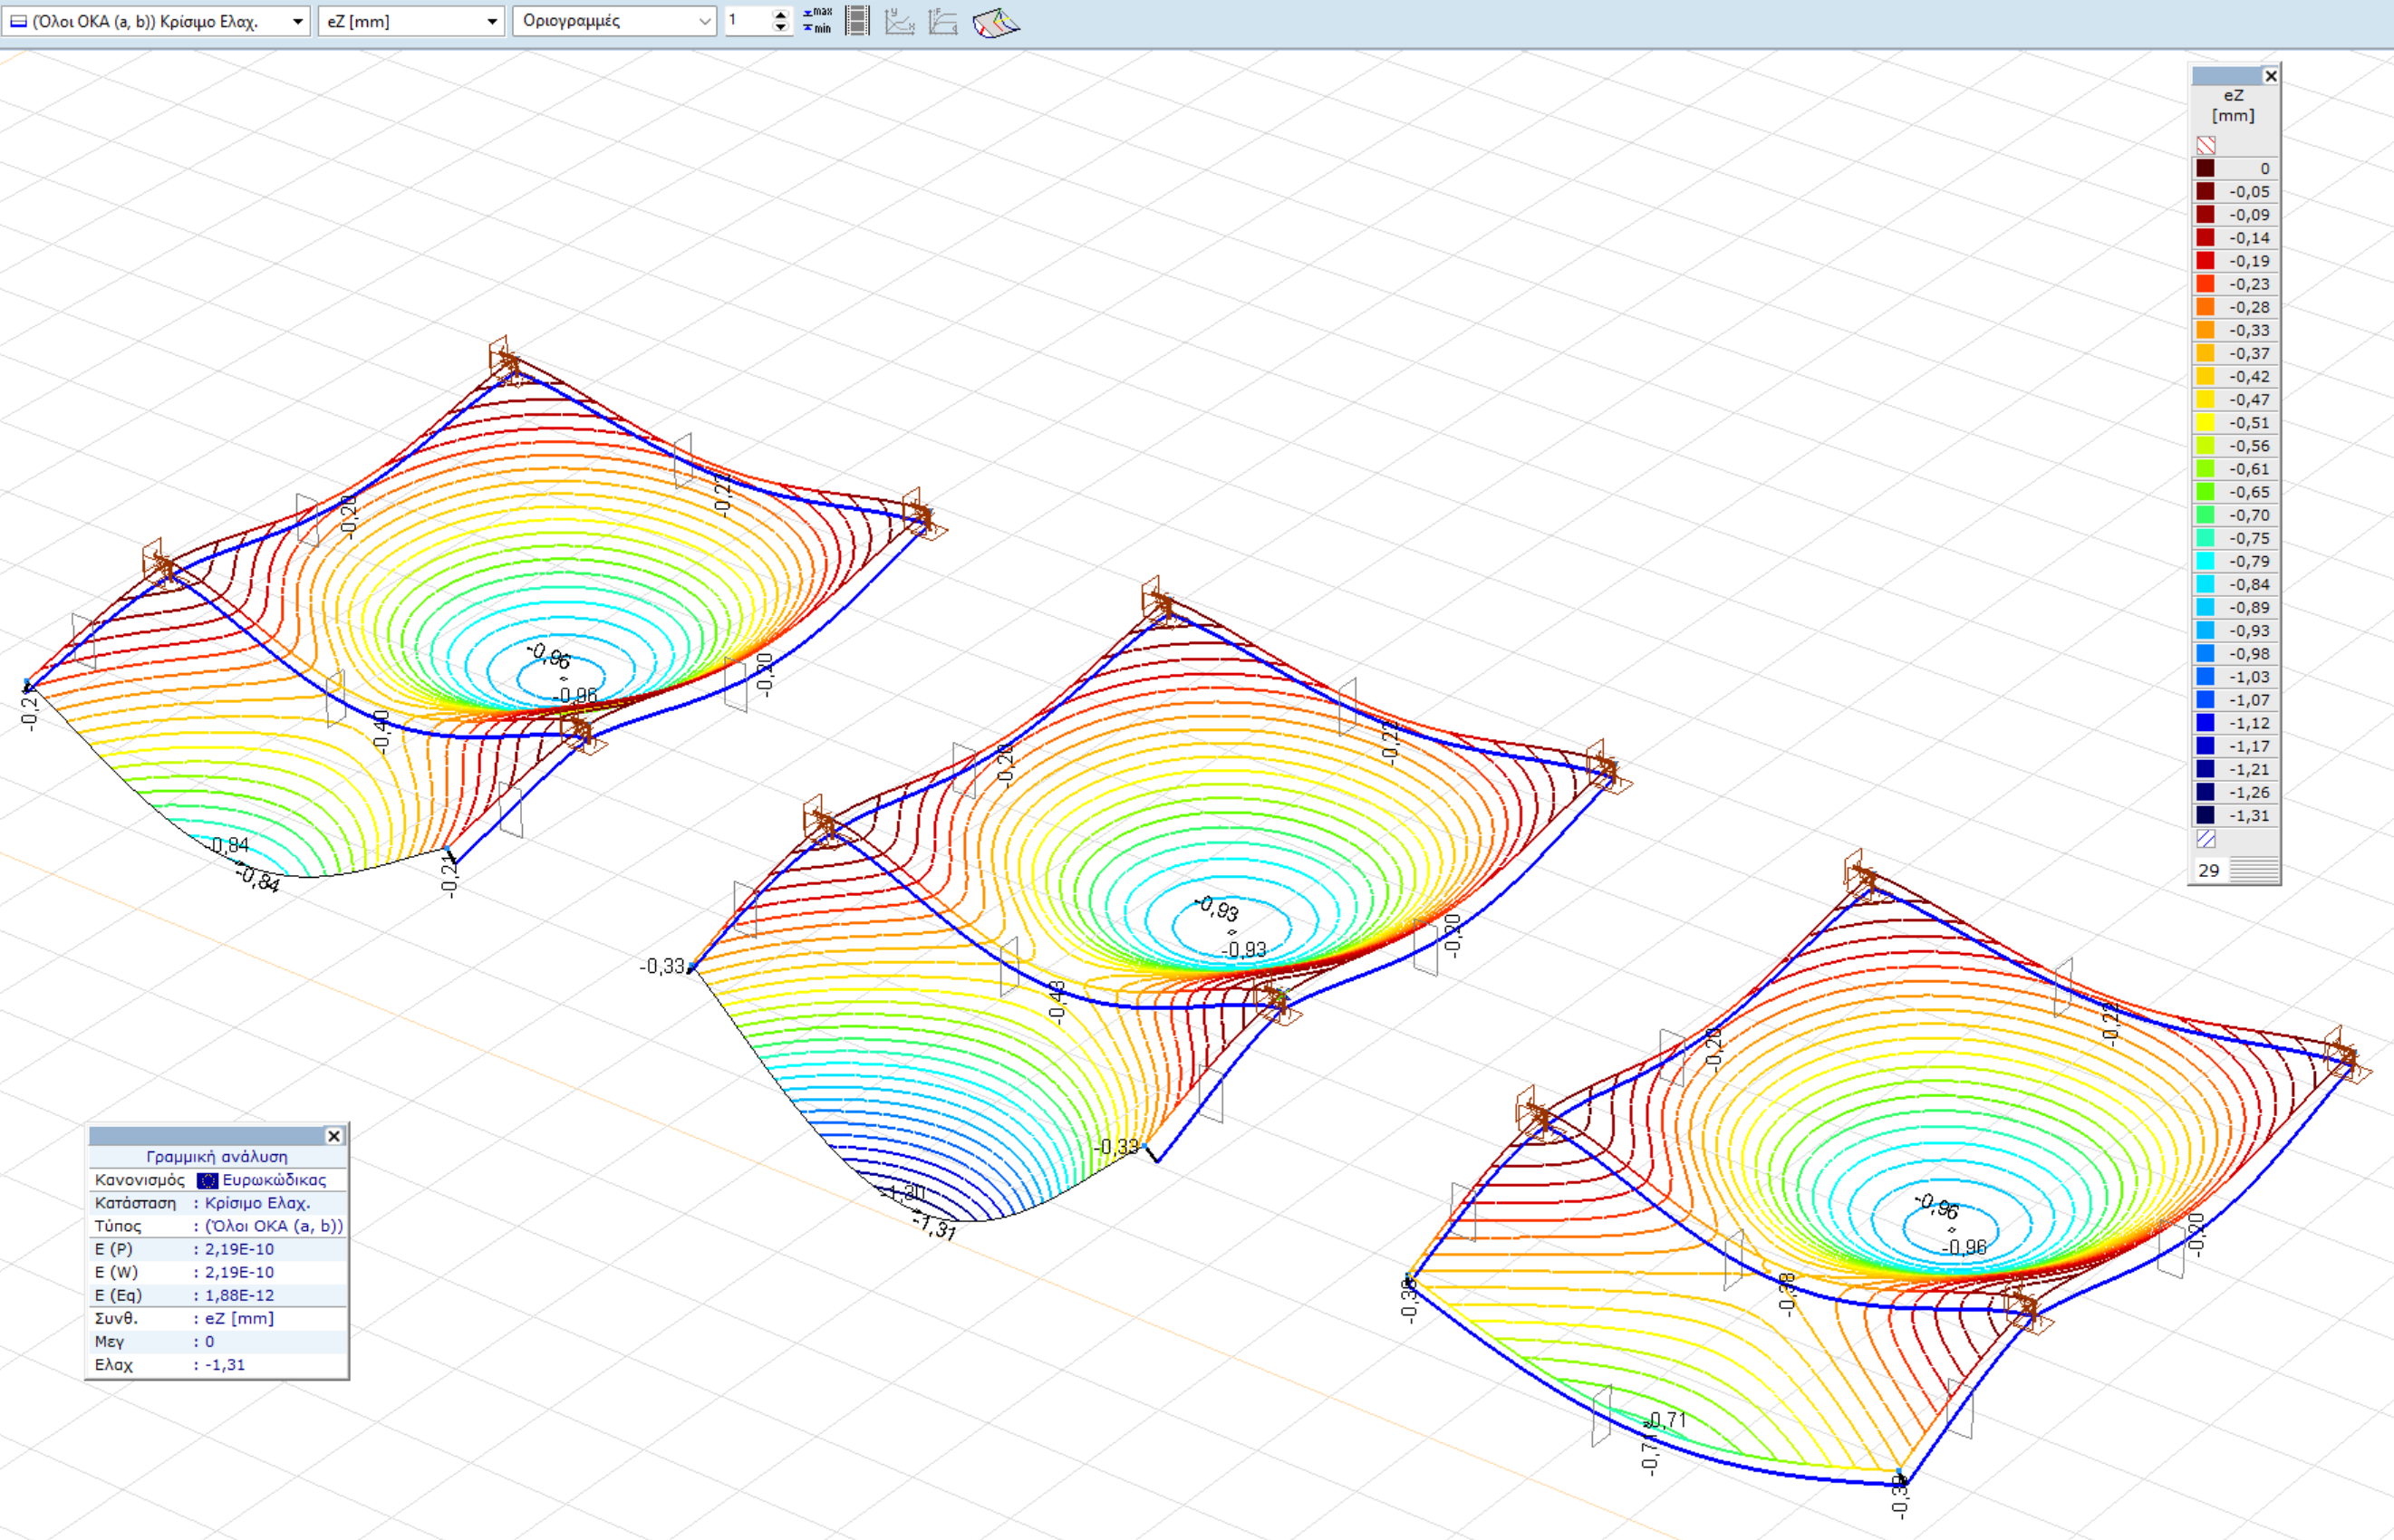Close the eZ color legend panel
This screenshot has height=1540, width=2394.
click(2271, 76)
